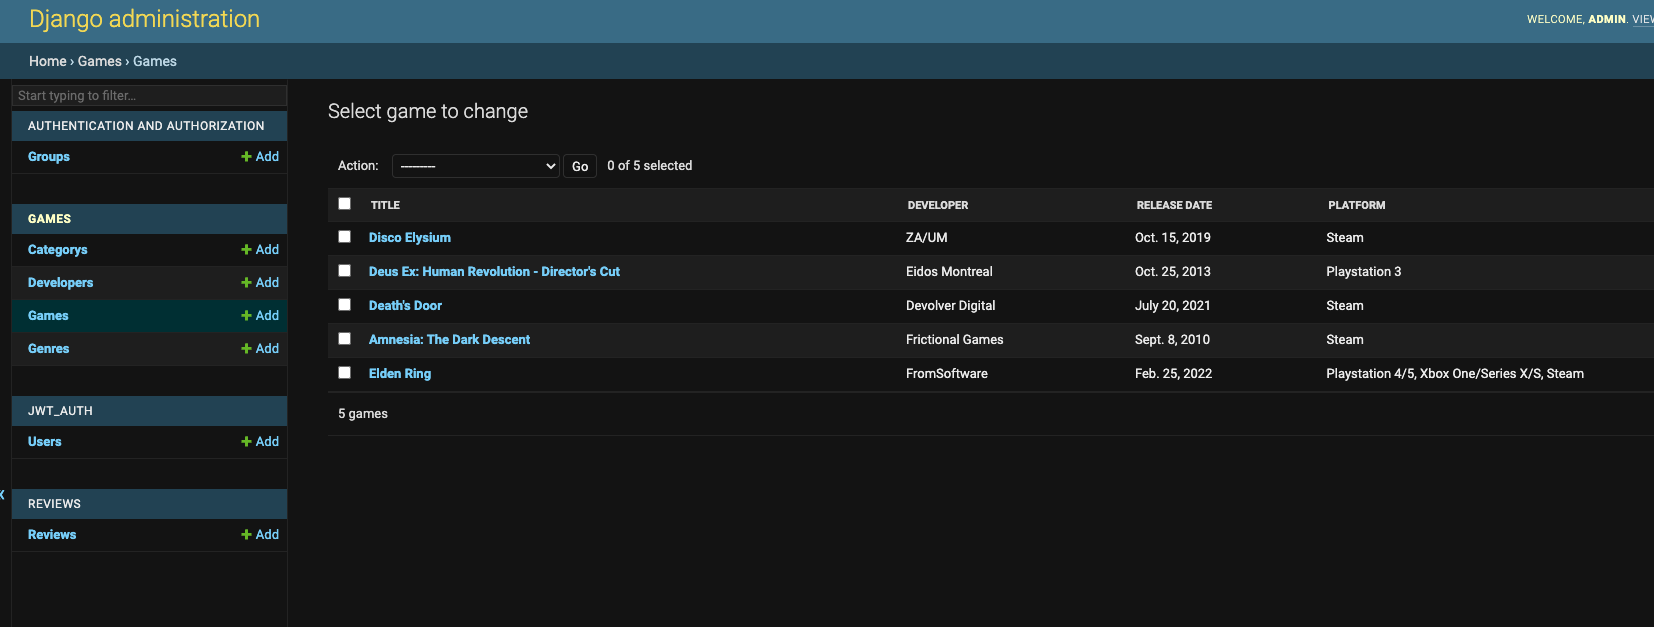Image resolution: width=1654 pixels, height=627 pixels.
Task: Open Groups in the sidebar
Action: pyautogui.click(x=49, y=157)
